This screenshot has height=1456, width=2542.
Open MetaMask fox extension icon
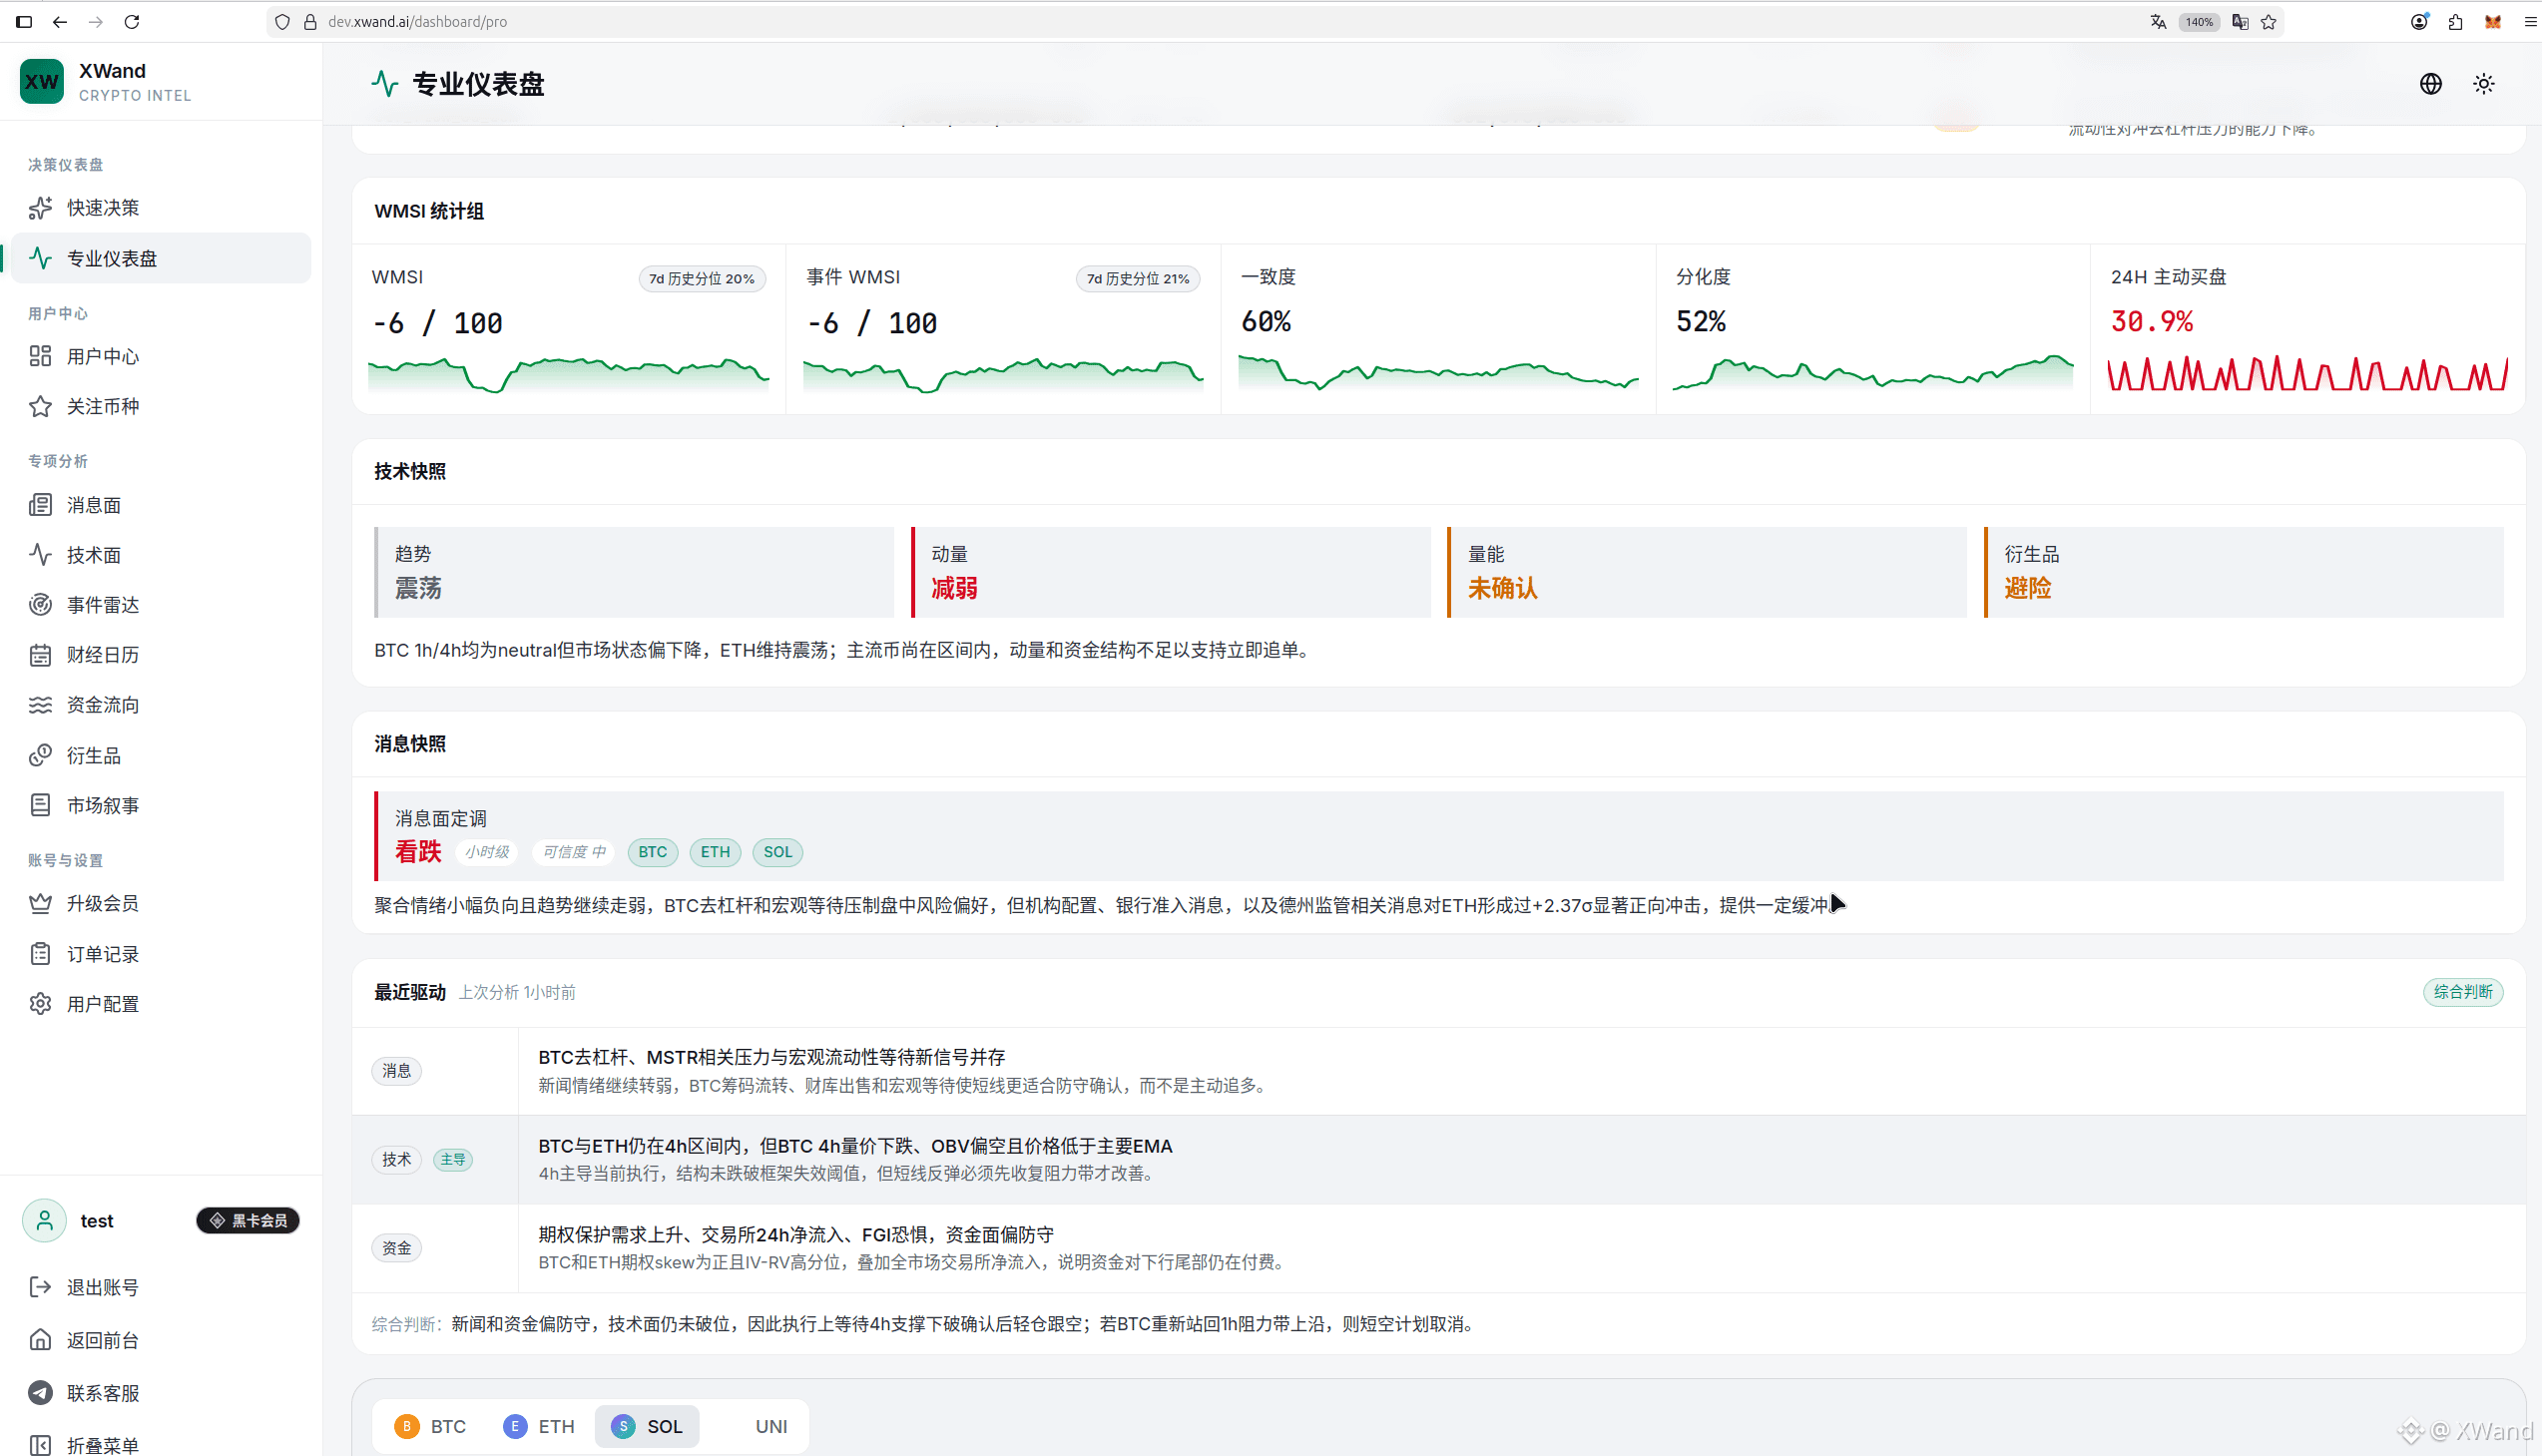[x=2492, y=22]
